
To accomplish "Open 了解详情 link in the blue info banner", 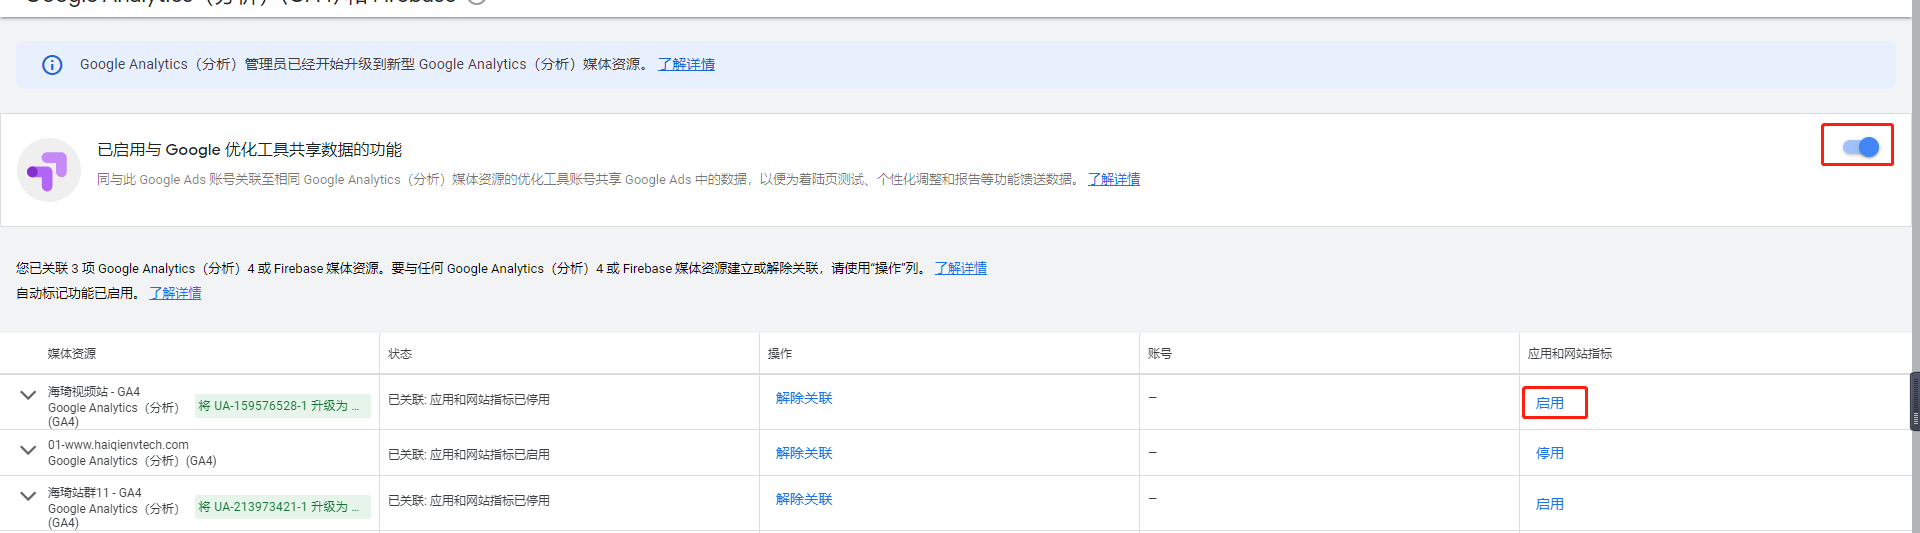I will [686, 64].
